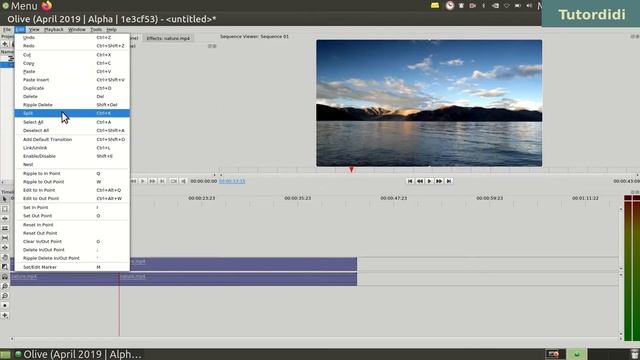Screen dimensions: 640x360
Task: Play the footage viewer
Action: 142,181
